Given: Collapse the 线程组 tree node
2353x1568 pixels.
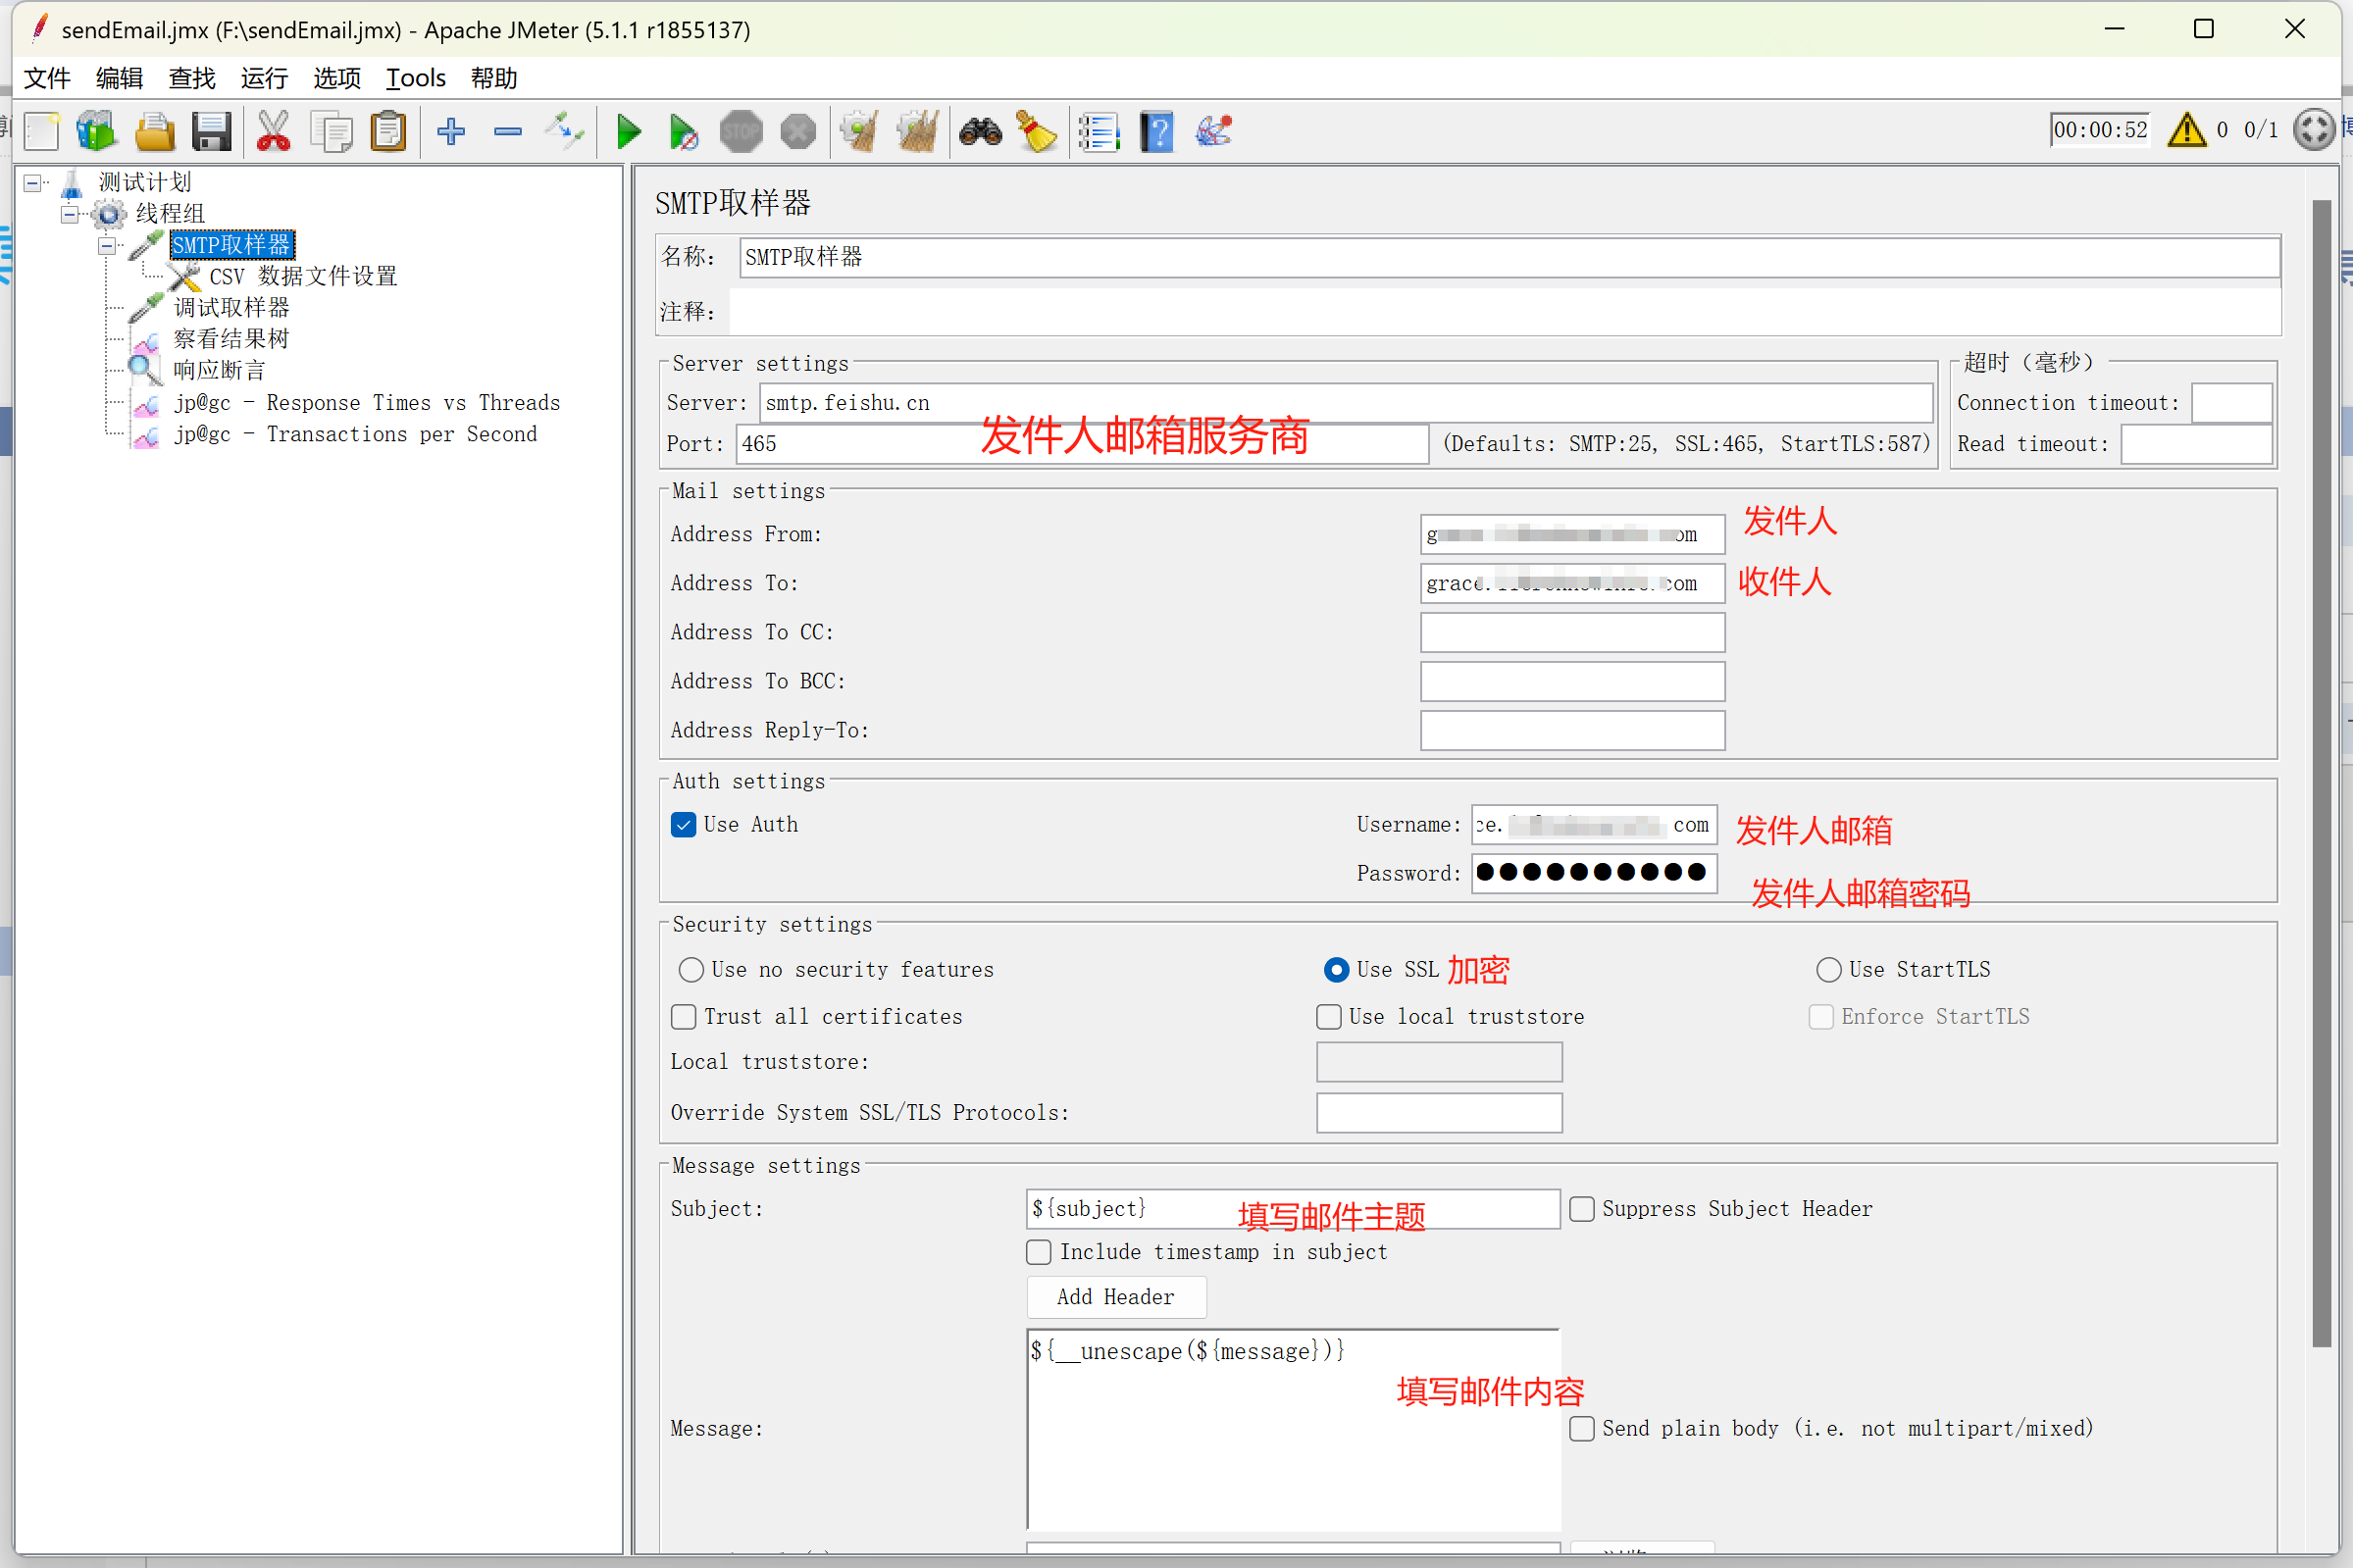Looking at the screenshot, I should click(69, 213).
